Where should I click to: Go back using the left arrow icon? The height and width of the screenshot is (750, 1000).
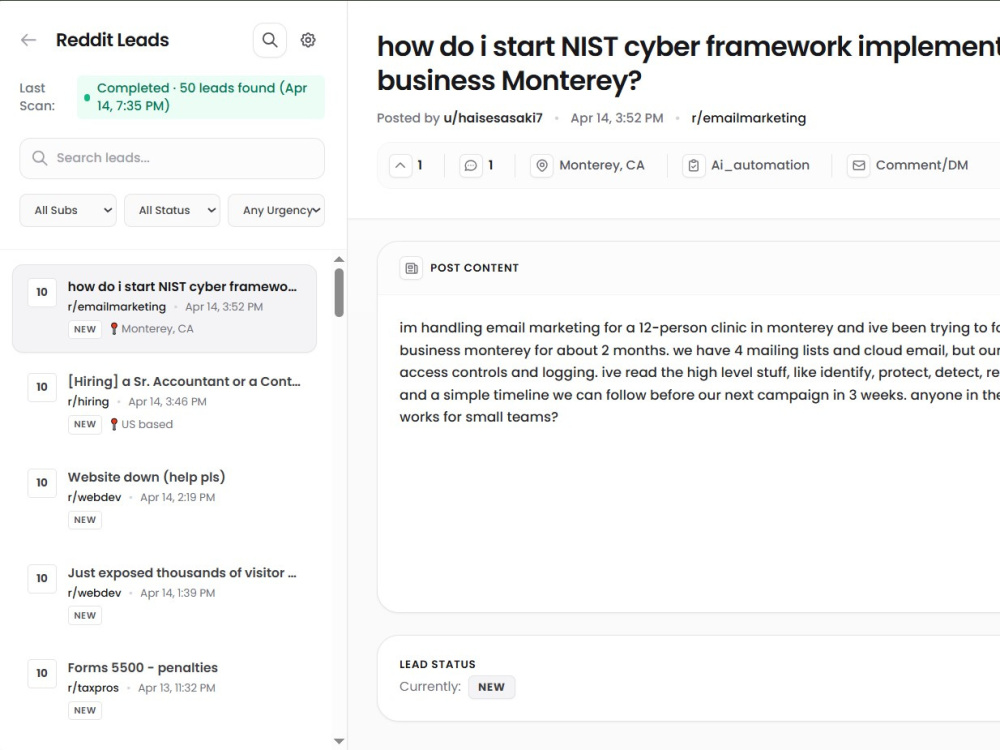28,40
